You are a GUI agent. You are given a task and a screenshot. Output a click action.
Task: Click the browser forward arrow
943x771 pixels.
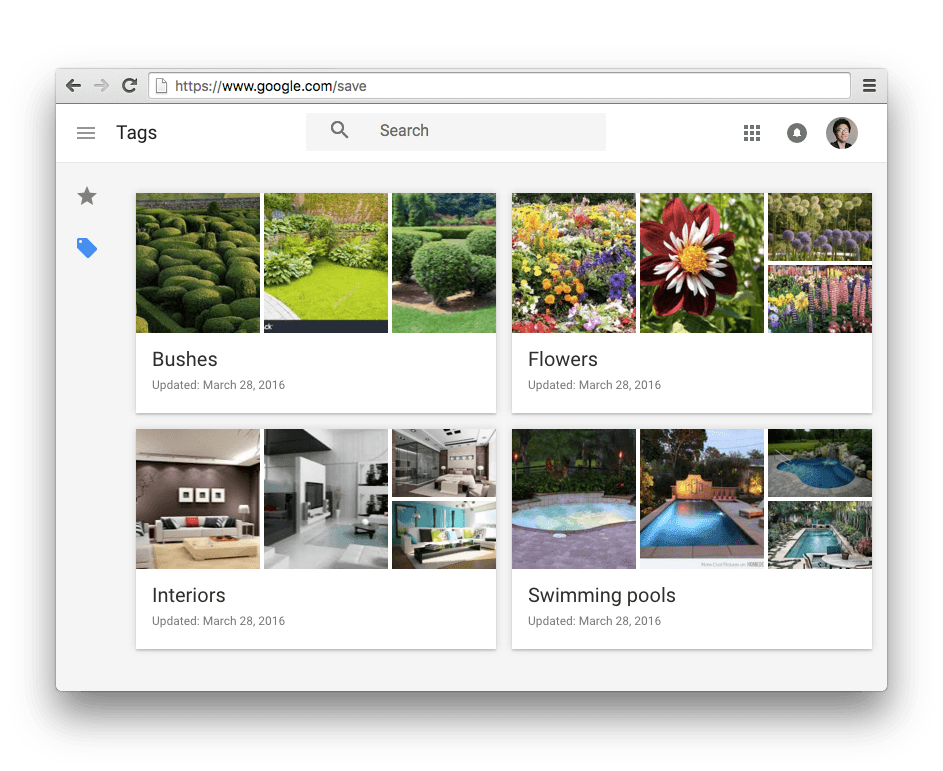point(101,86)
